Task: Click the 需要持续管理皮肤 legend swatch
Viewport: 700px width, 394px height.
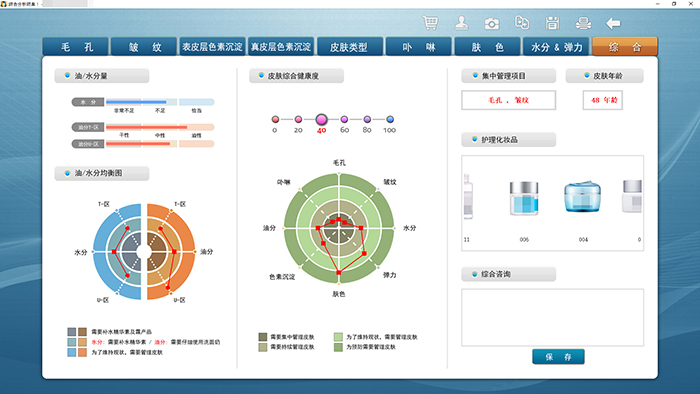Action: pos(262,347)
